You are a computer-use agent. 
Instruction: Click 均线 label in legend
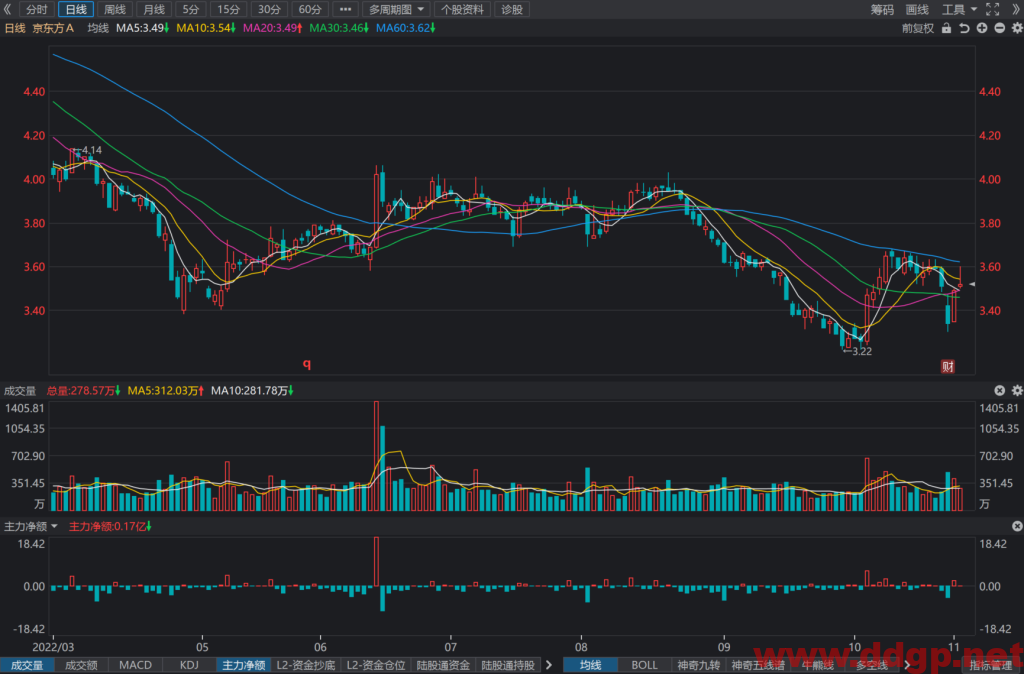click(x=98, y=28)
